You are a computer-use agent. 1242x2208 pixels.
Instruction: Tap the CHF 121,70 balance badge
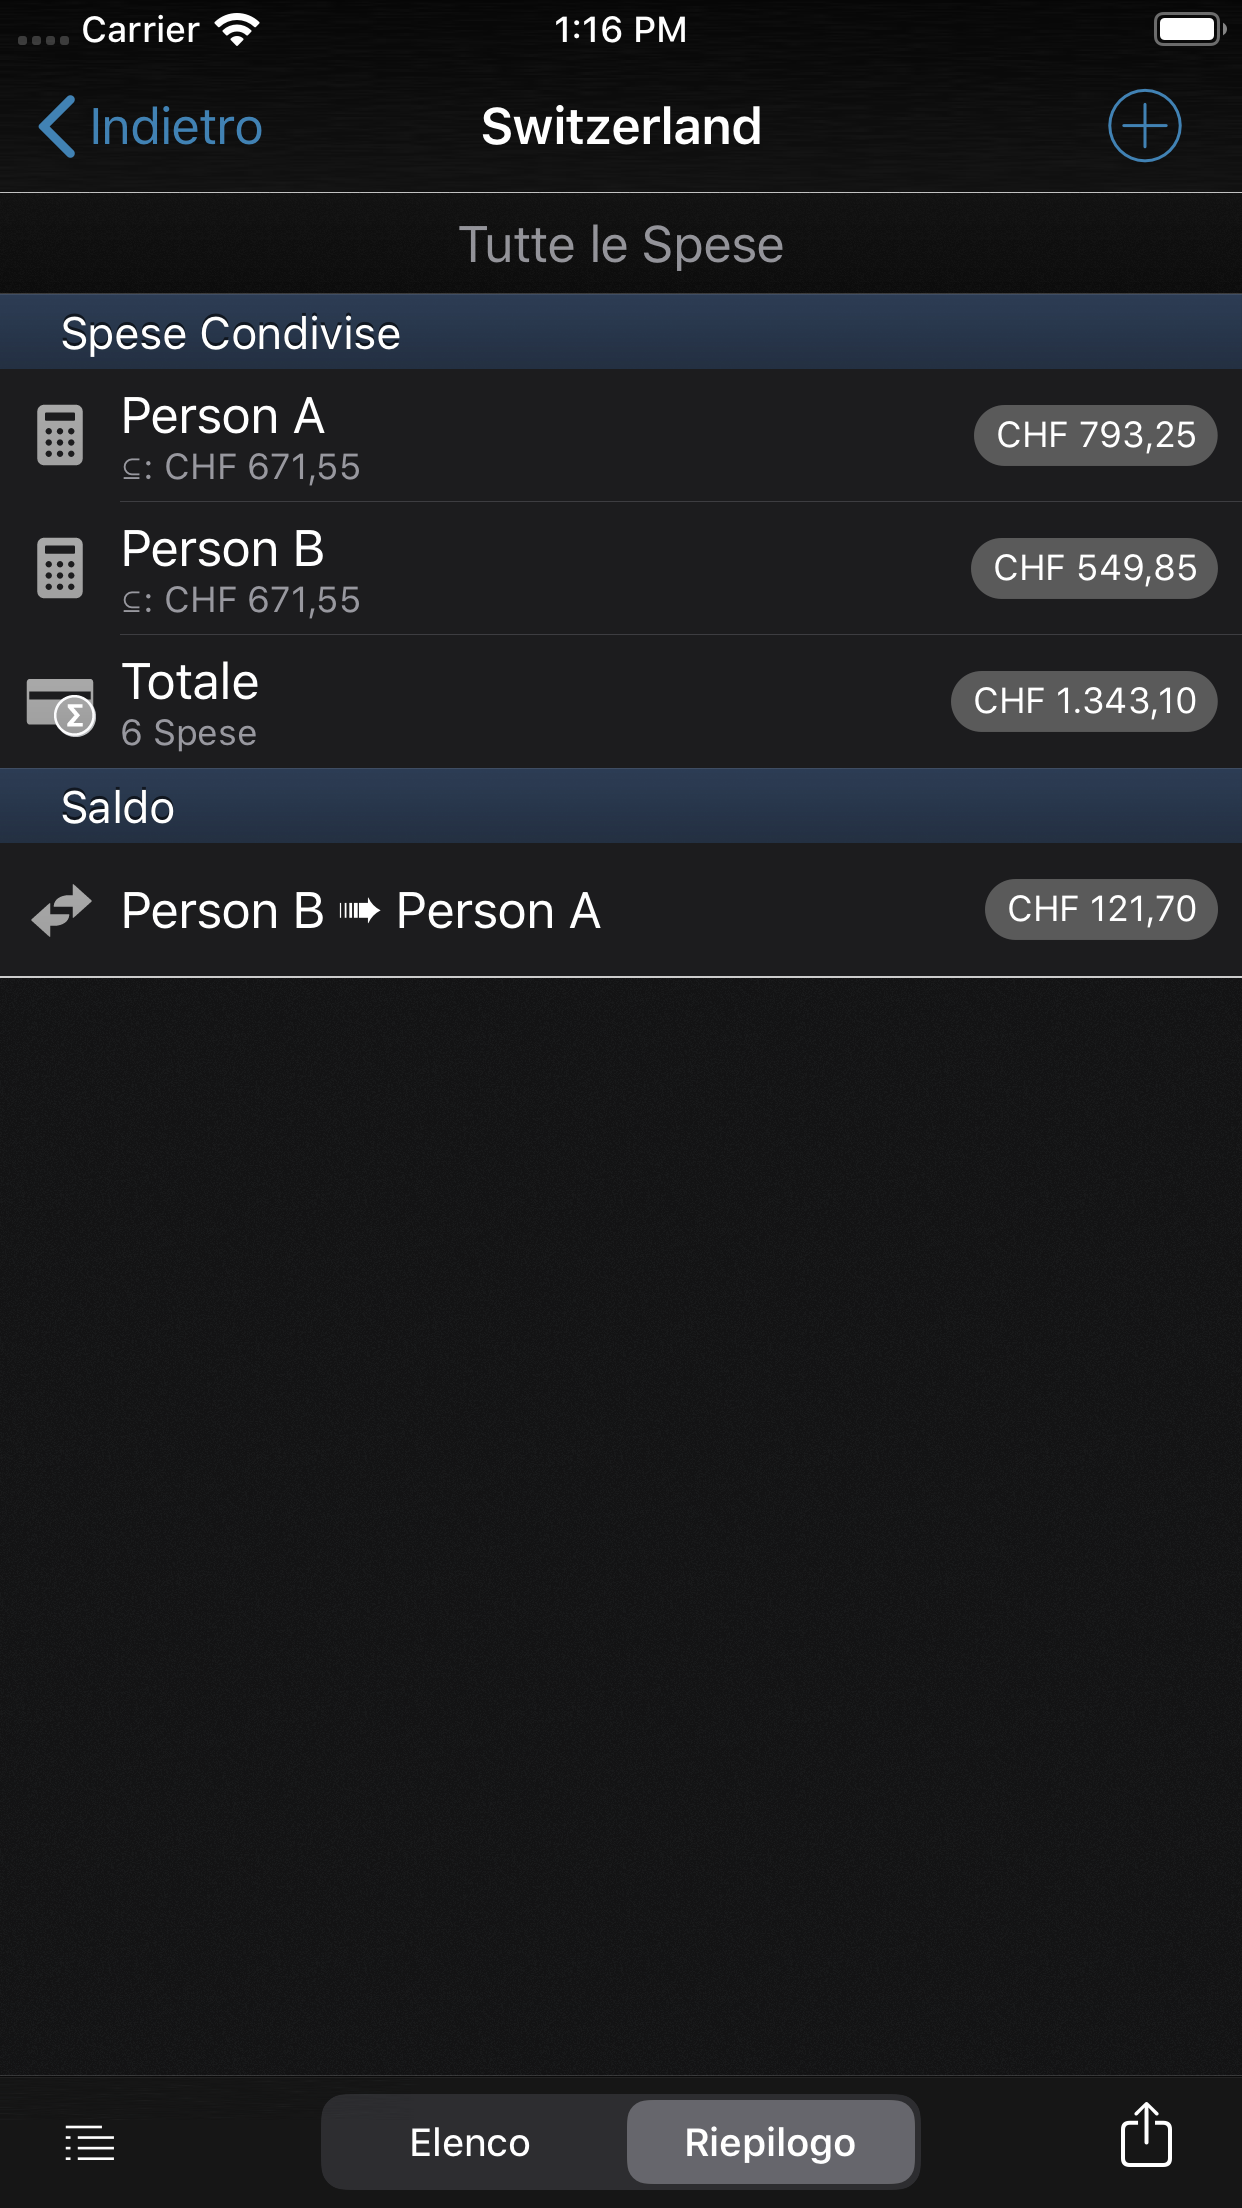coord(1101,909)
